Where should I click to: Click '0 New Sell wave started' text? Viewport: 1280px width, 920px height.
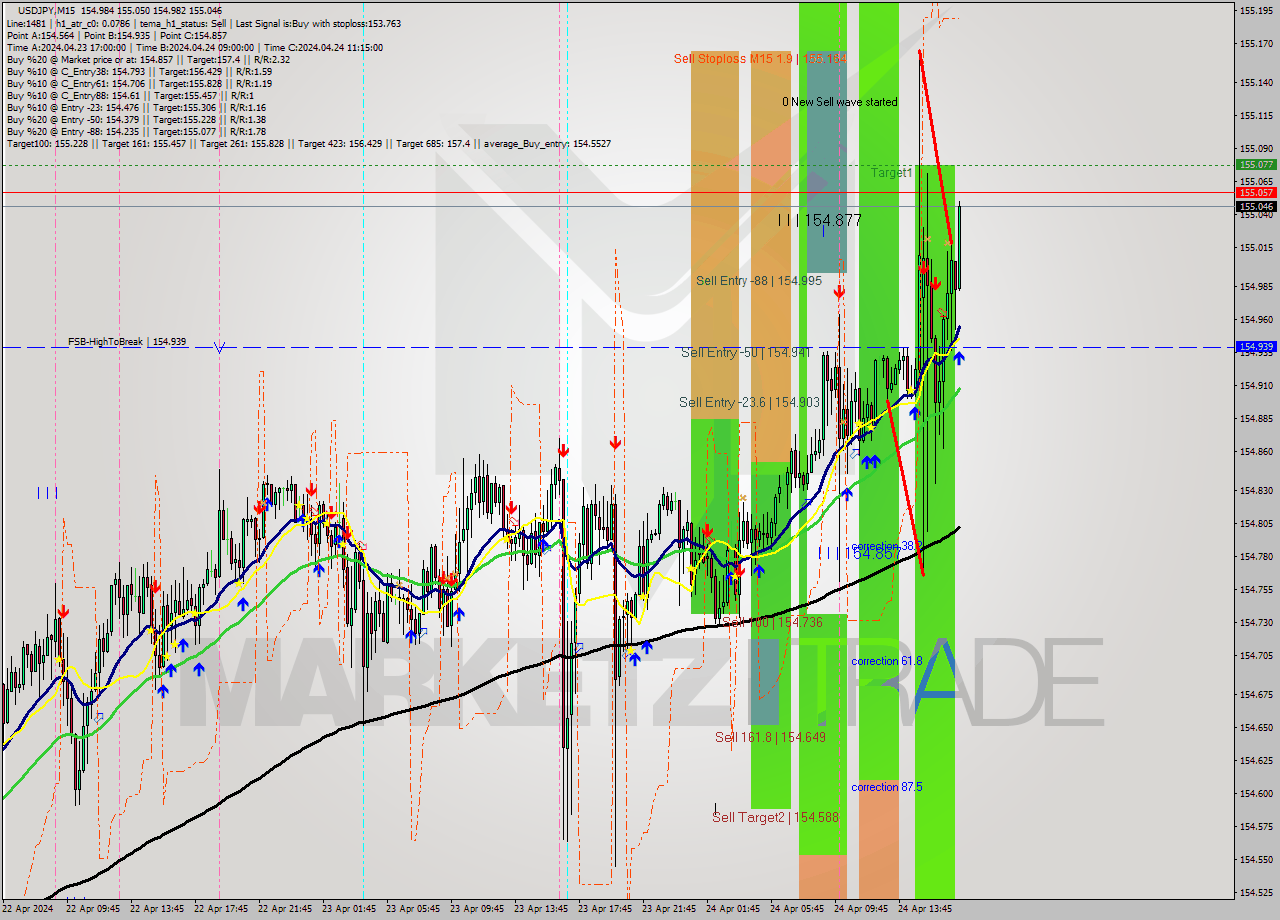click(x=840, y=102)
